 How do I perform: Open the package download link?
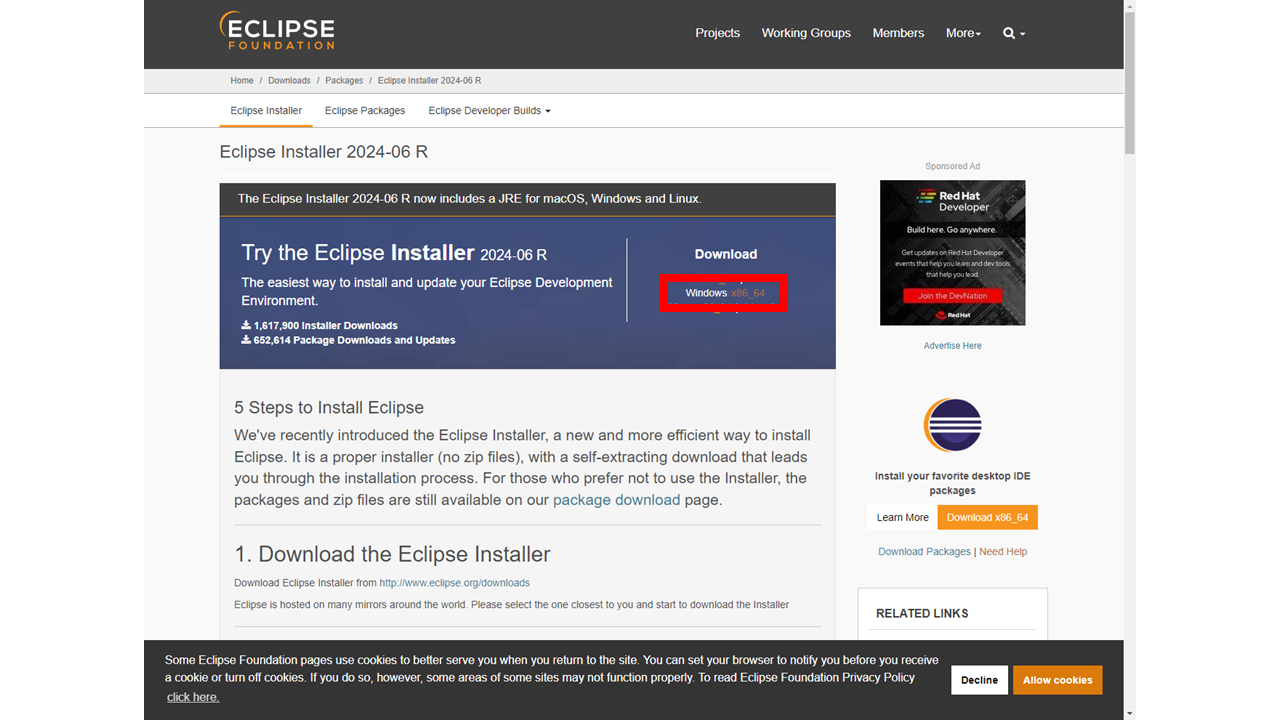coord(616,500)
